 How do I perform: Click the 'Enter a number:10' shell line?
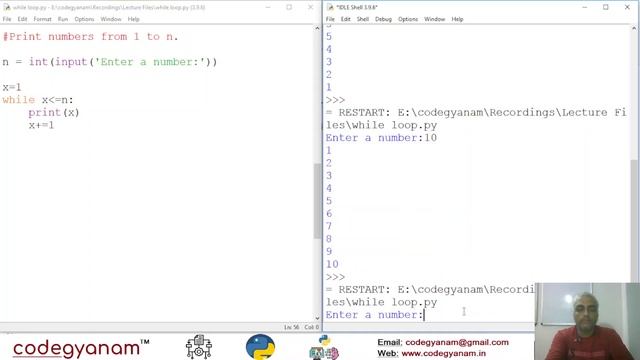pyautogui.click(x=381, y=138)
